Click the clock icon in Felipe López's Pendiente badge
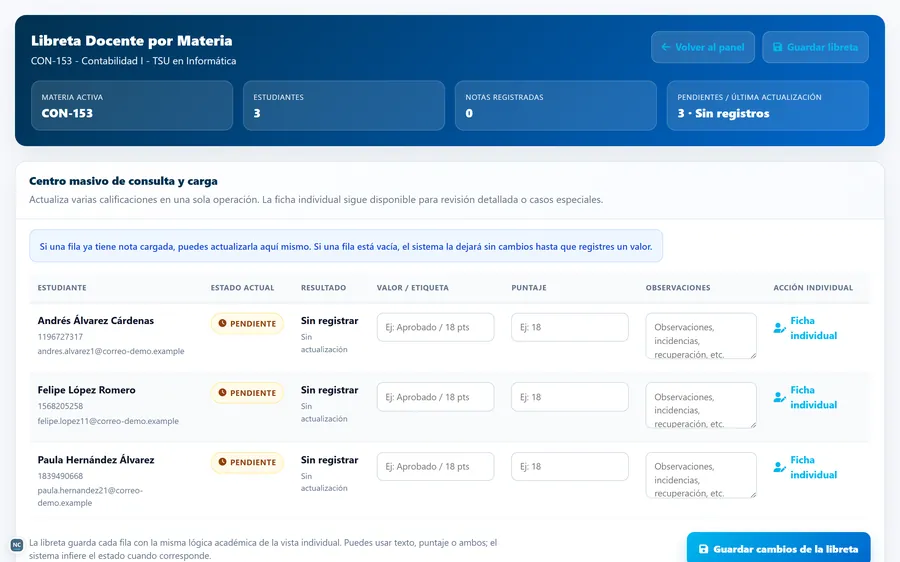900x562 pixels. pyautogui.click(x=222, y=393)
